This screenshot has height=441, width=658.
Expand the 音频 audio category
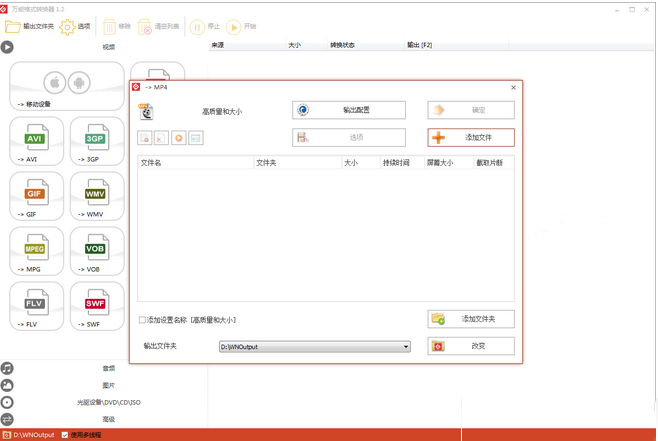point(108,368)
